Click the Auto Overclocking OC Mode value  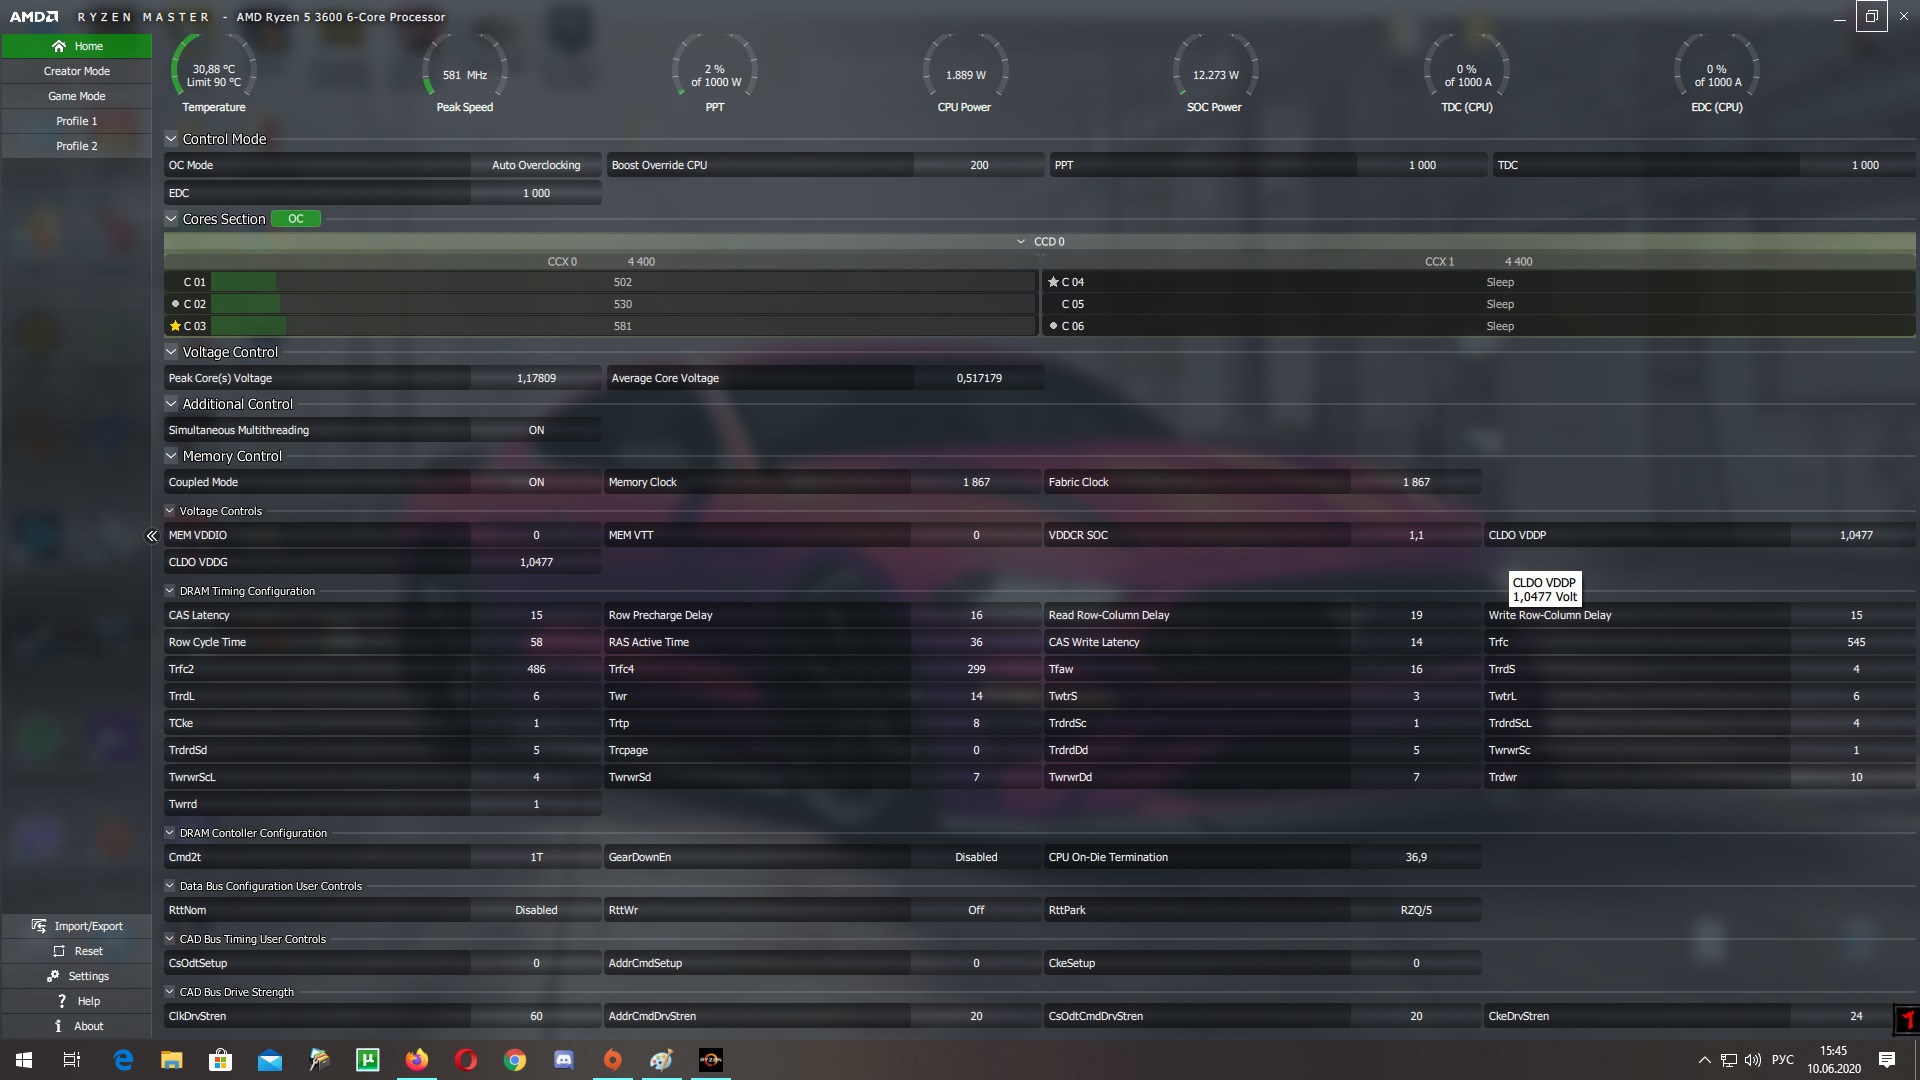pos(536,165)
